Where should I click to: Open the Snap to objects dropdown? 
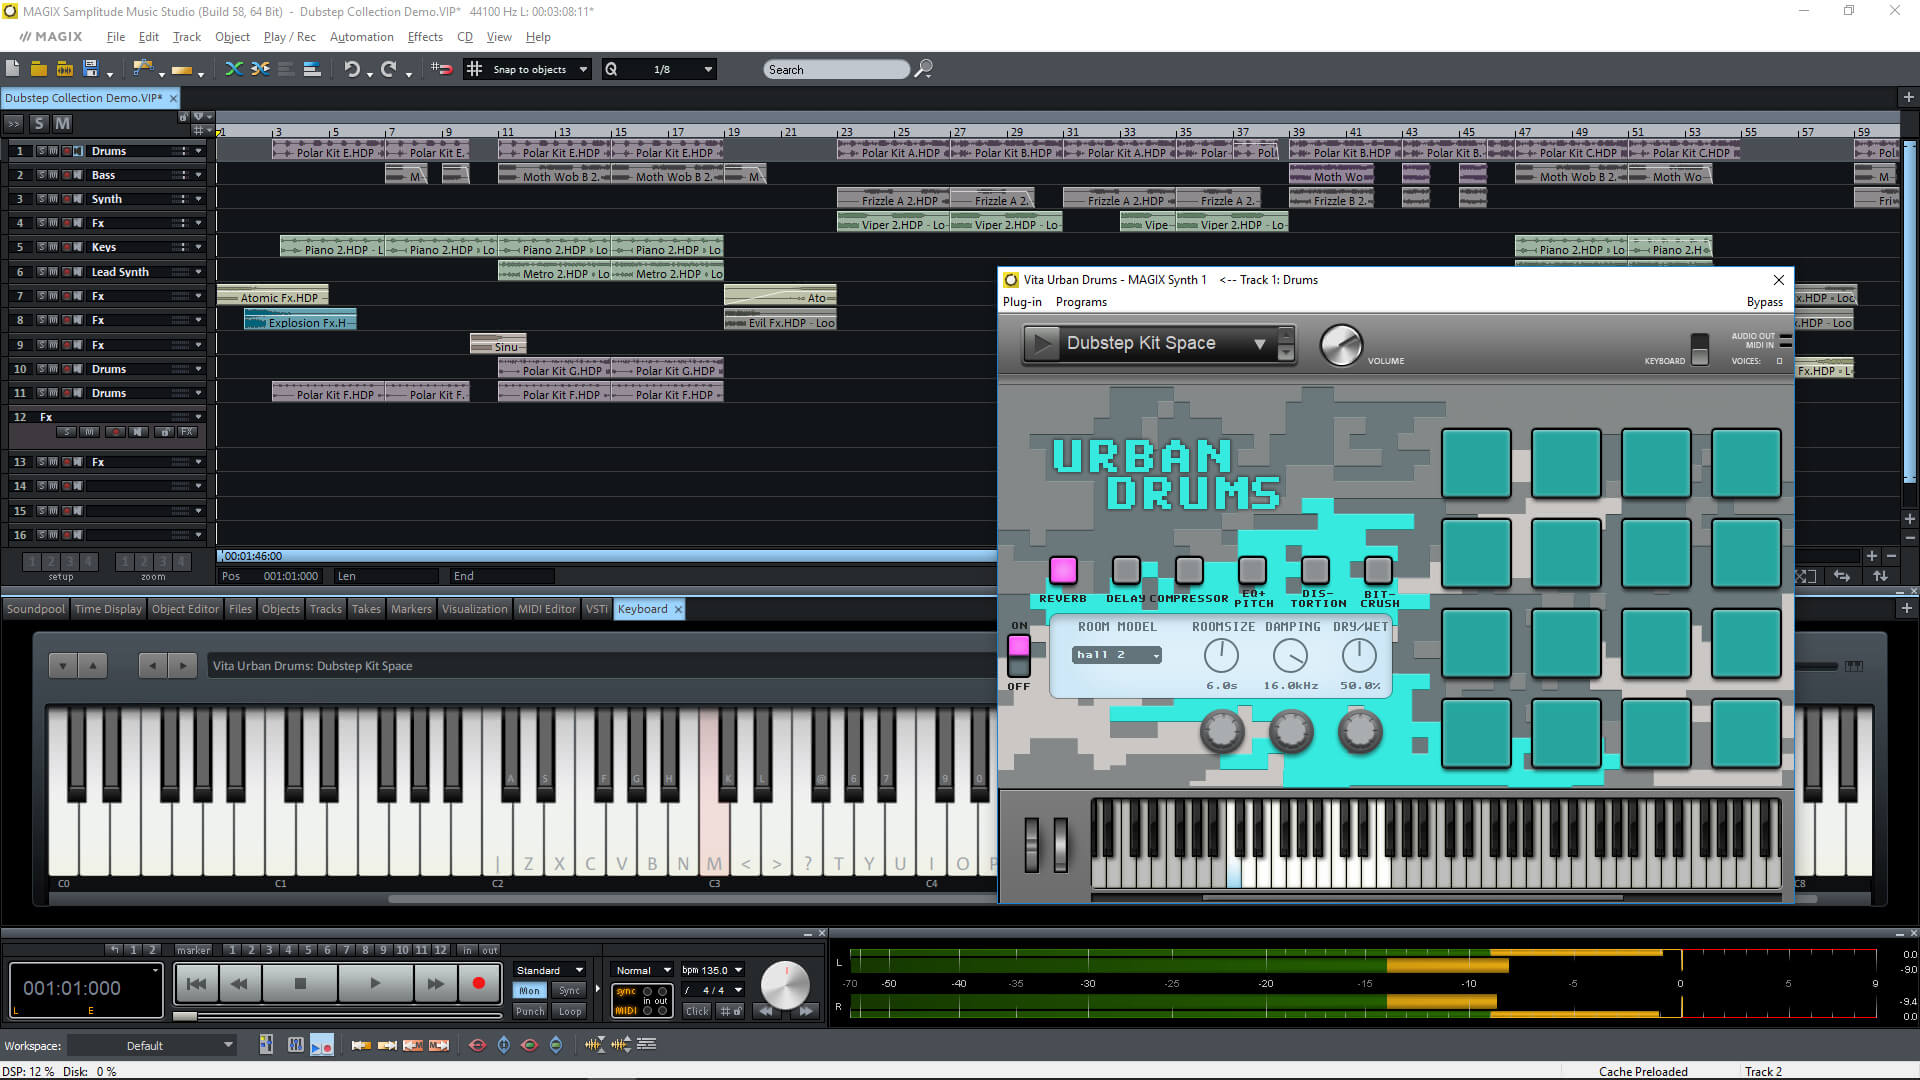pyautogui.click(x=583, y=69)
